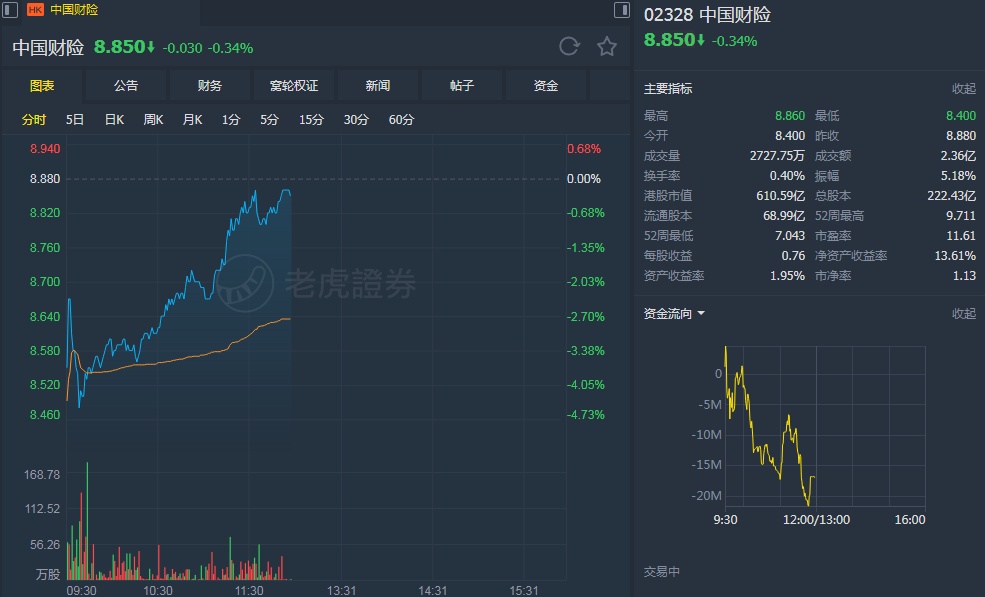This screenshot has width=985, height=597.
Task: Select the 周K chart period
Action: coord(153,120)
